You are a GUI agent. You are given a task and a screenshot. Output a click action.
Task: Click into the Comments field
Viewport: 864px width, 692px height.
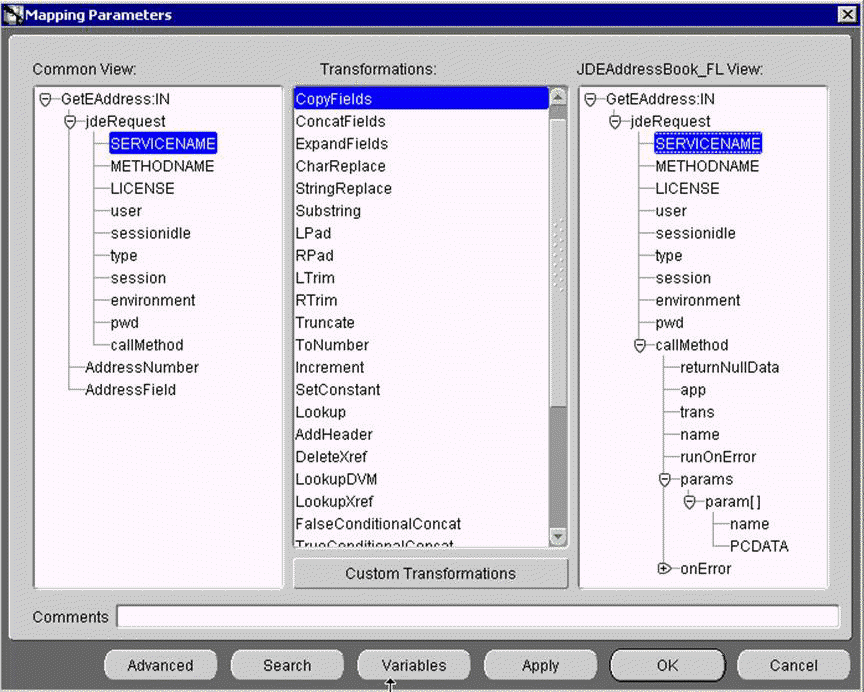[478, 617]
